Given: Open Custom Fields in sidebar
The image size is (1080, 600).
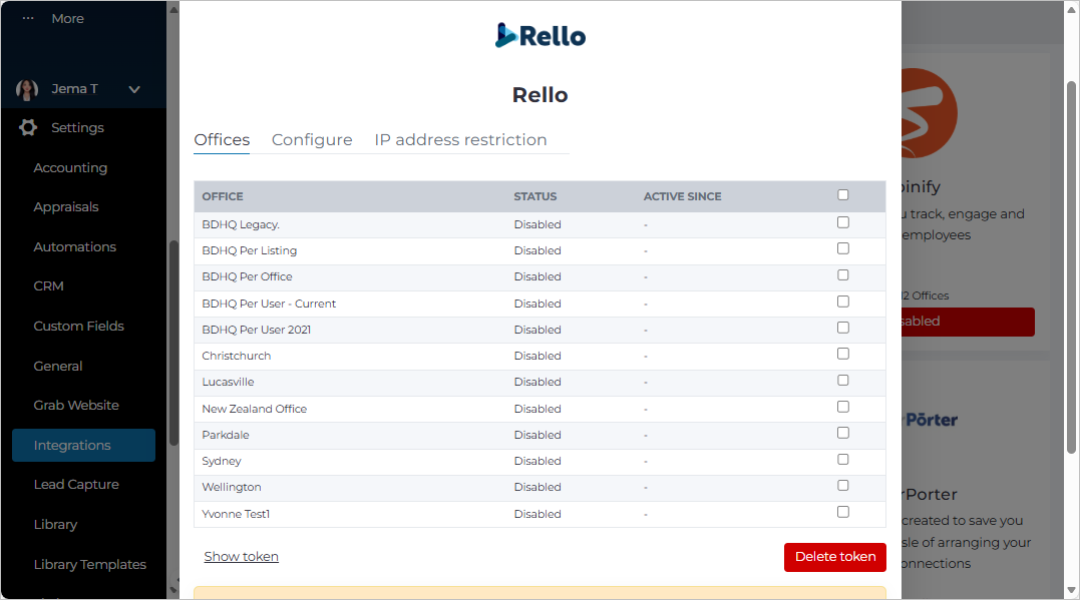Looking at the screenshot, I should (79, 326).
